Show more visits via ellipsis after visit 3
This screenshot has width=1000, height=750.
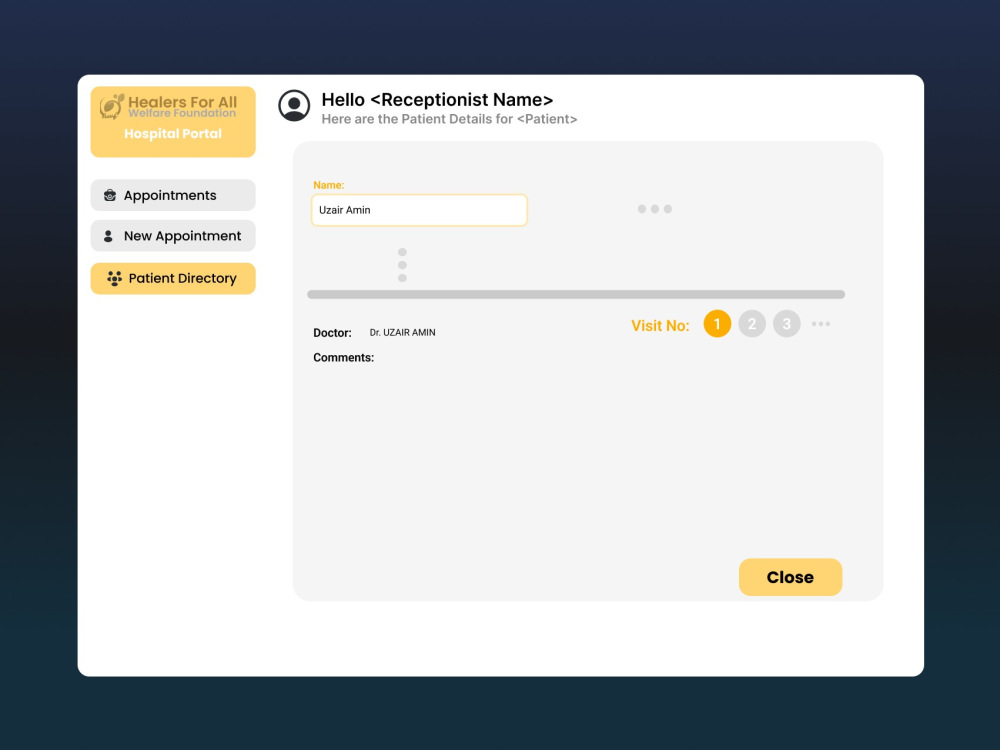tap(821, 324)
